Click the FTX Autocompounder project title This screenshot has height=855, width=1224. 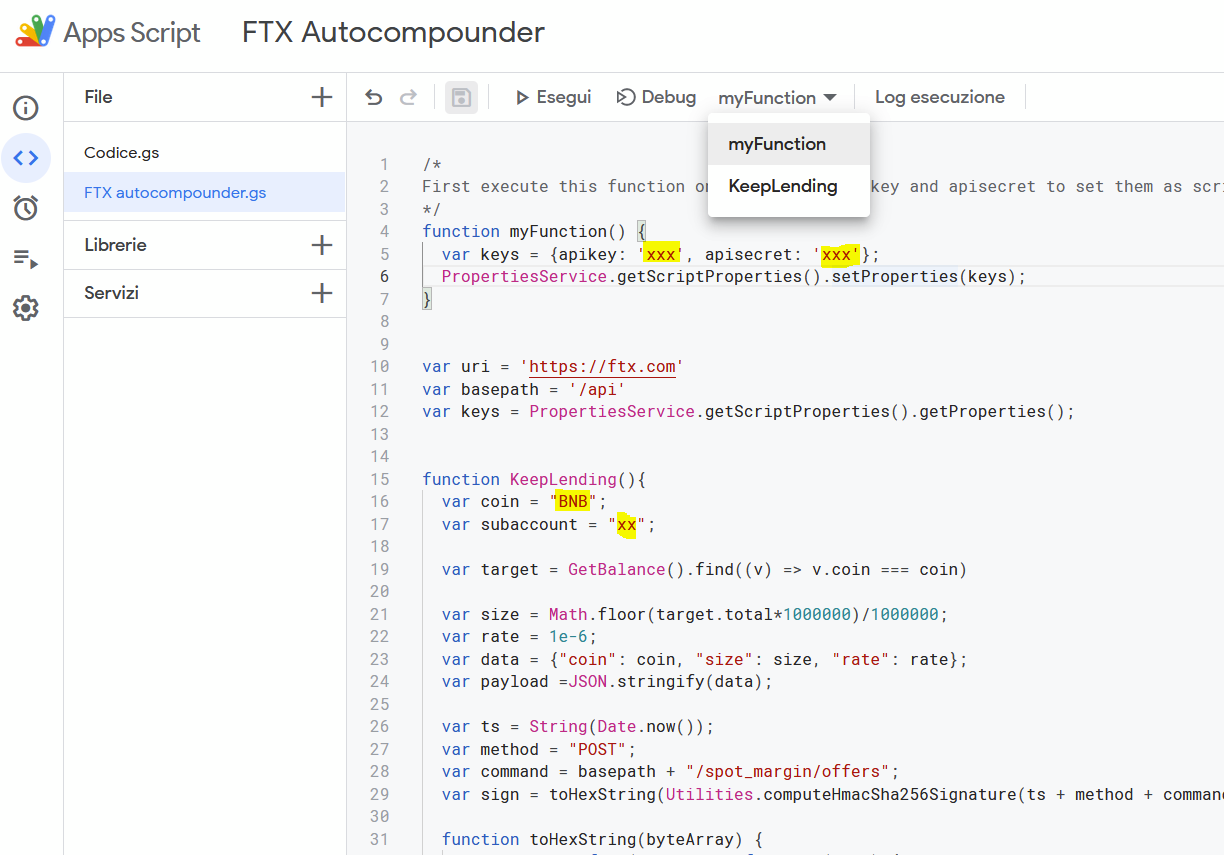(x=393, y=32)
